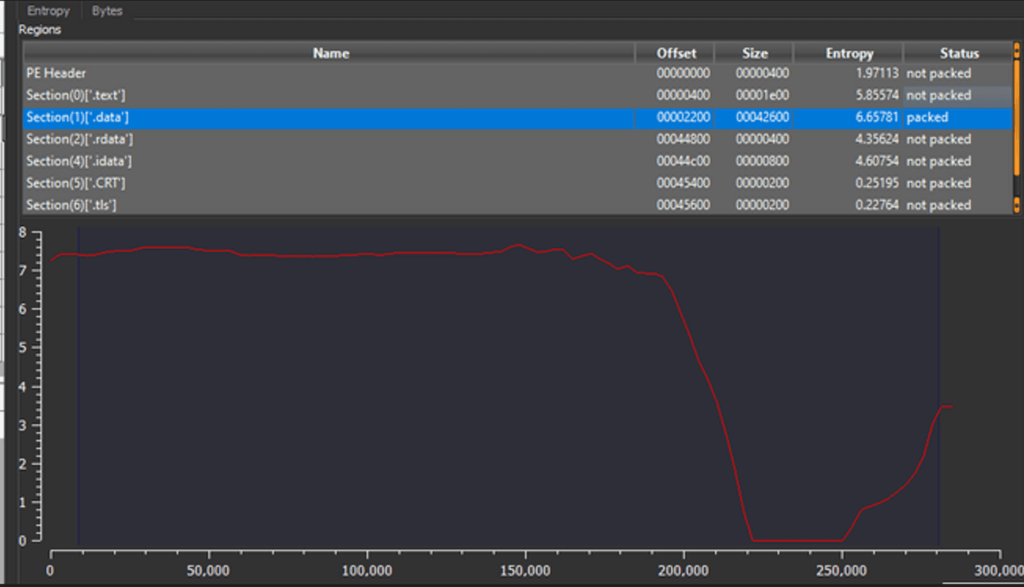
Task: Click the entropy value 4.60754
Action: point(877,161)
